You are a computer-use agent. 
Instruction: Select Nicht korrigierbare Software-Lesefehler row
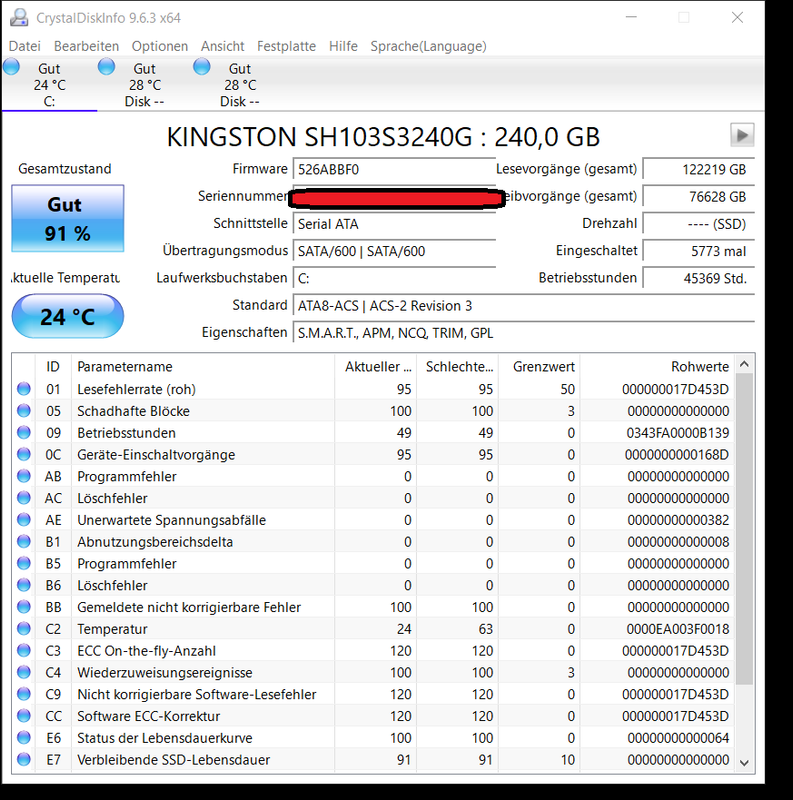[373, 694]
